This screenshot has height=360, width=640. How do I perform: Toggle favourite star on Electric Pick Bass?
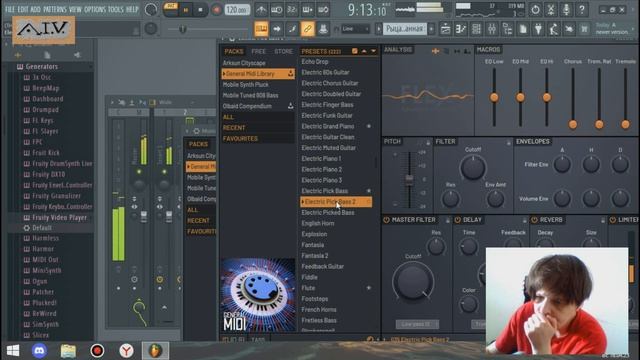point(369,191)
